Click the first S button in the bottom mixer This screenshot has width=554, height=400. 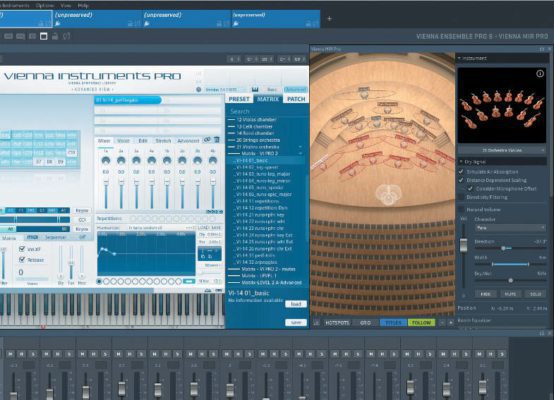33,354
